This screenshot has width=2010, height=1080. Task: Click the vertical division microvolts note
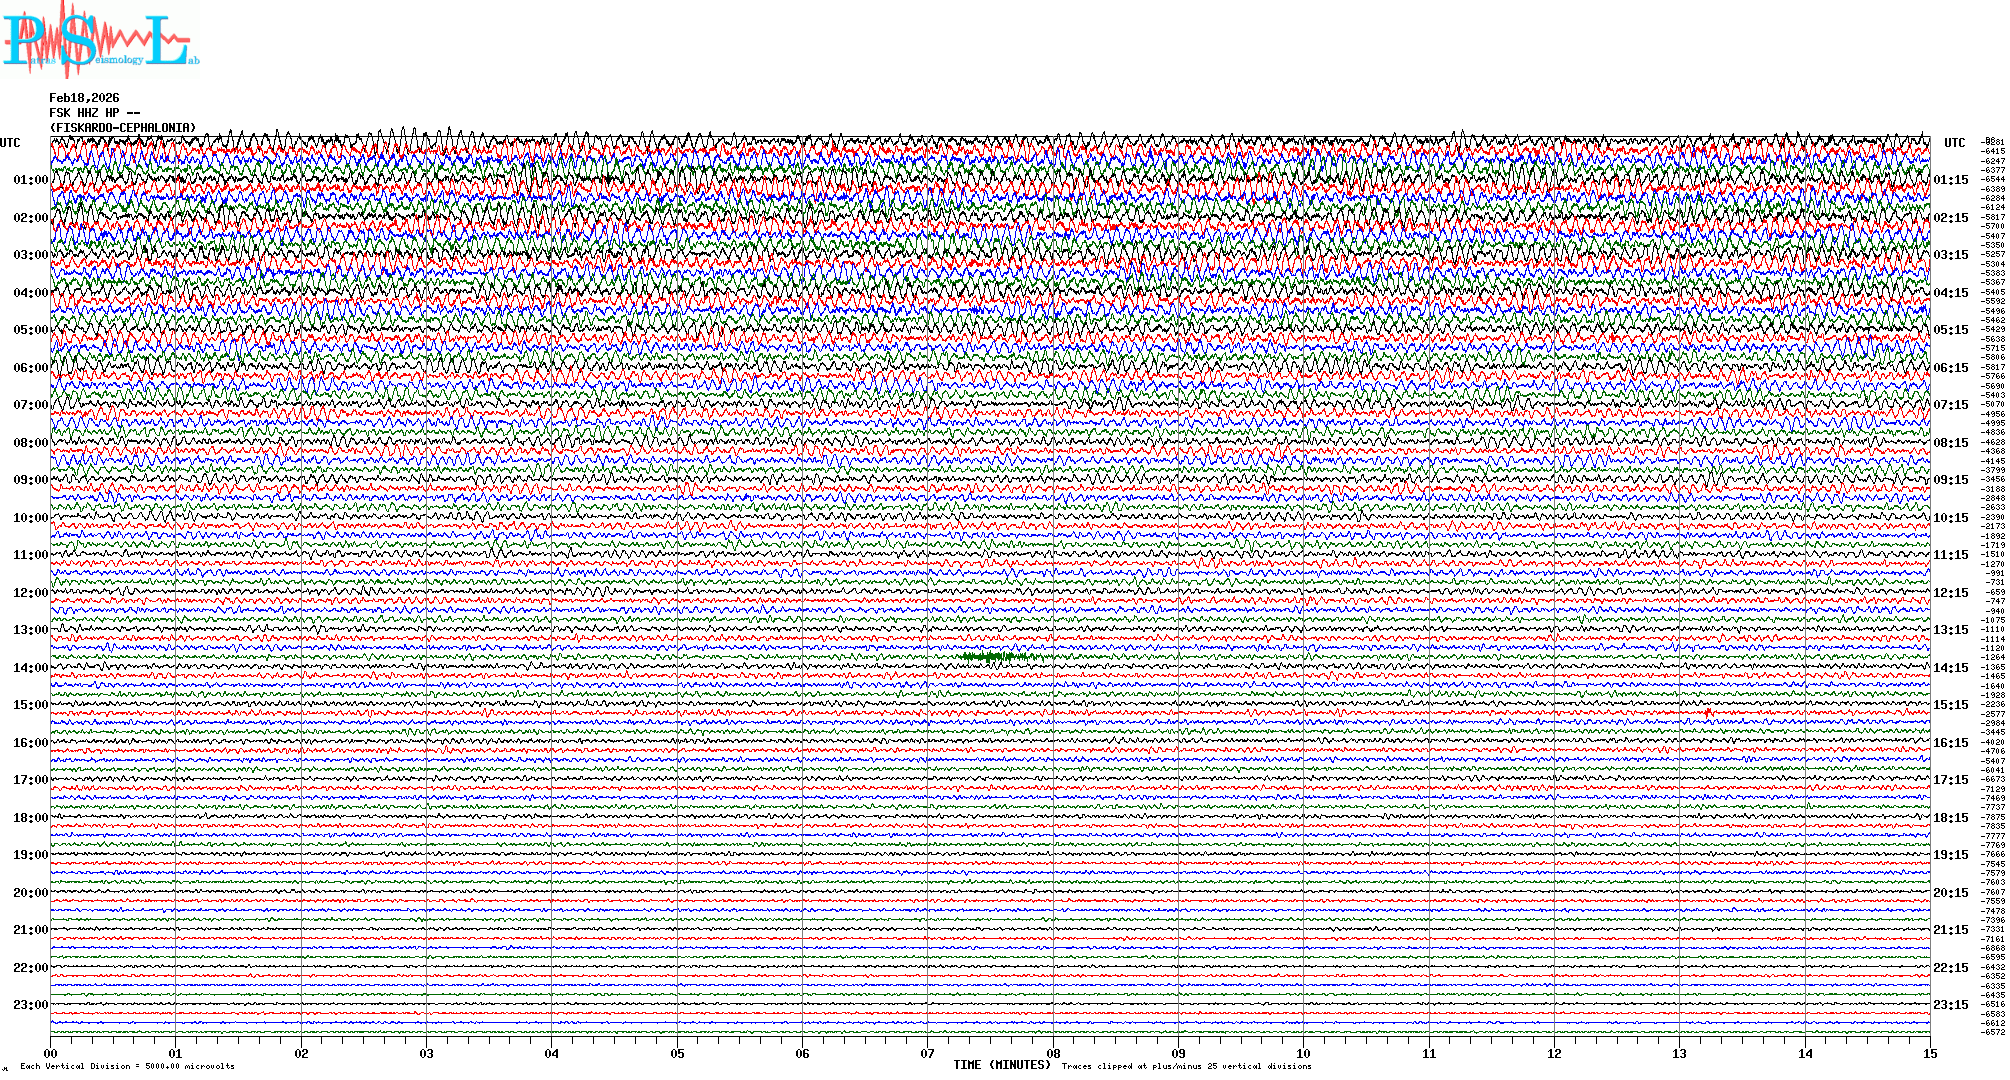(127, 1066)
